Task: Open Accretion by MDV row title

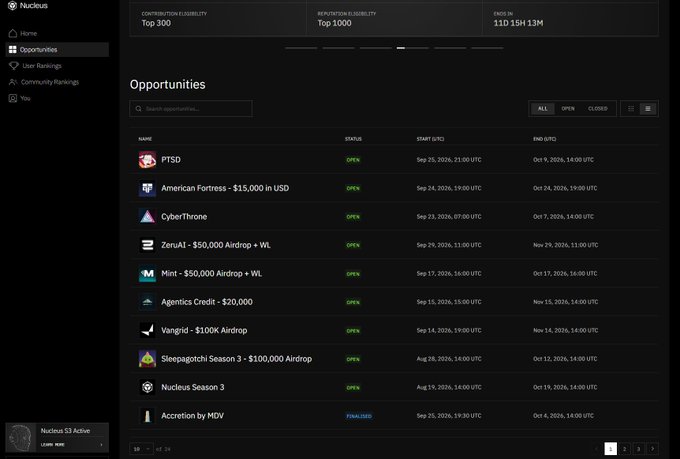Action: click(193, 416)
